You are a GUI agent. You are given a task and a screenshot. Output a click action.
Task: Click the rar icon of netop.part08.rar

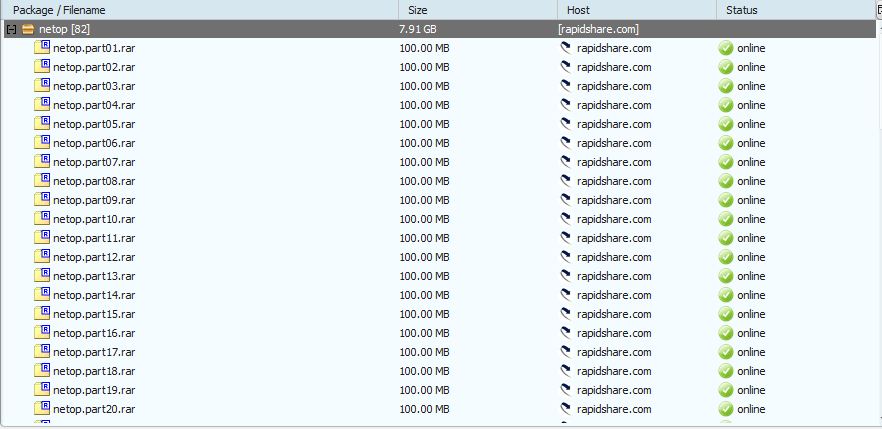coord(42,180)
